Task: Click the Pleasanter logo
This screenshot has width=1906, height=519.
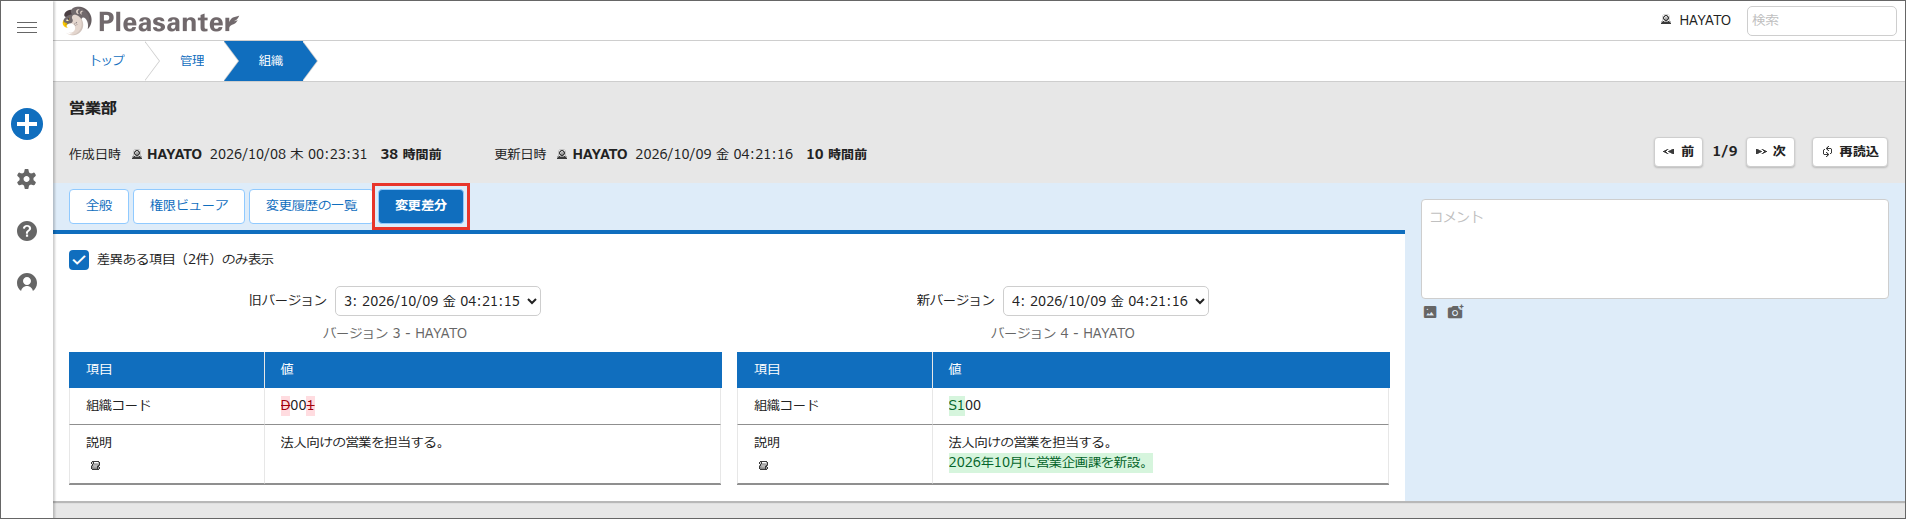Action: pos(150,21)
